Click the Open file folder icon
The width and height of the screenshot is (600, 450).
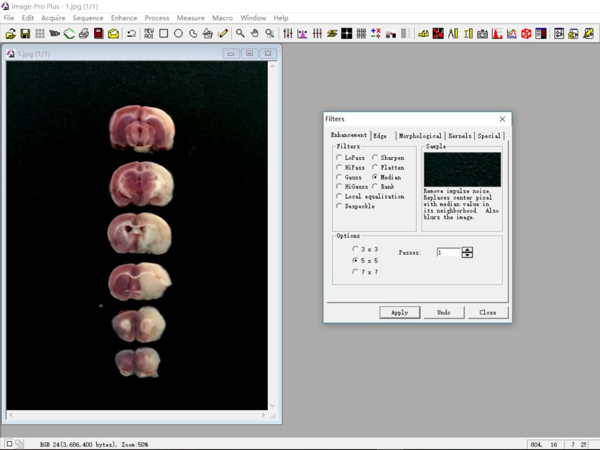point(10,34)
